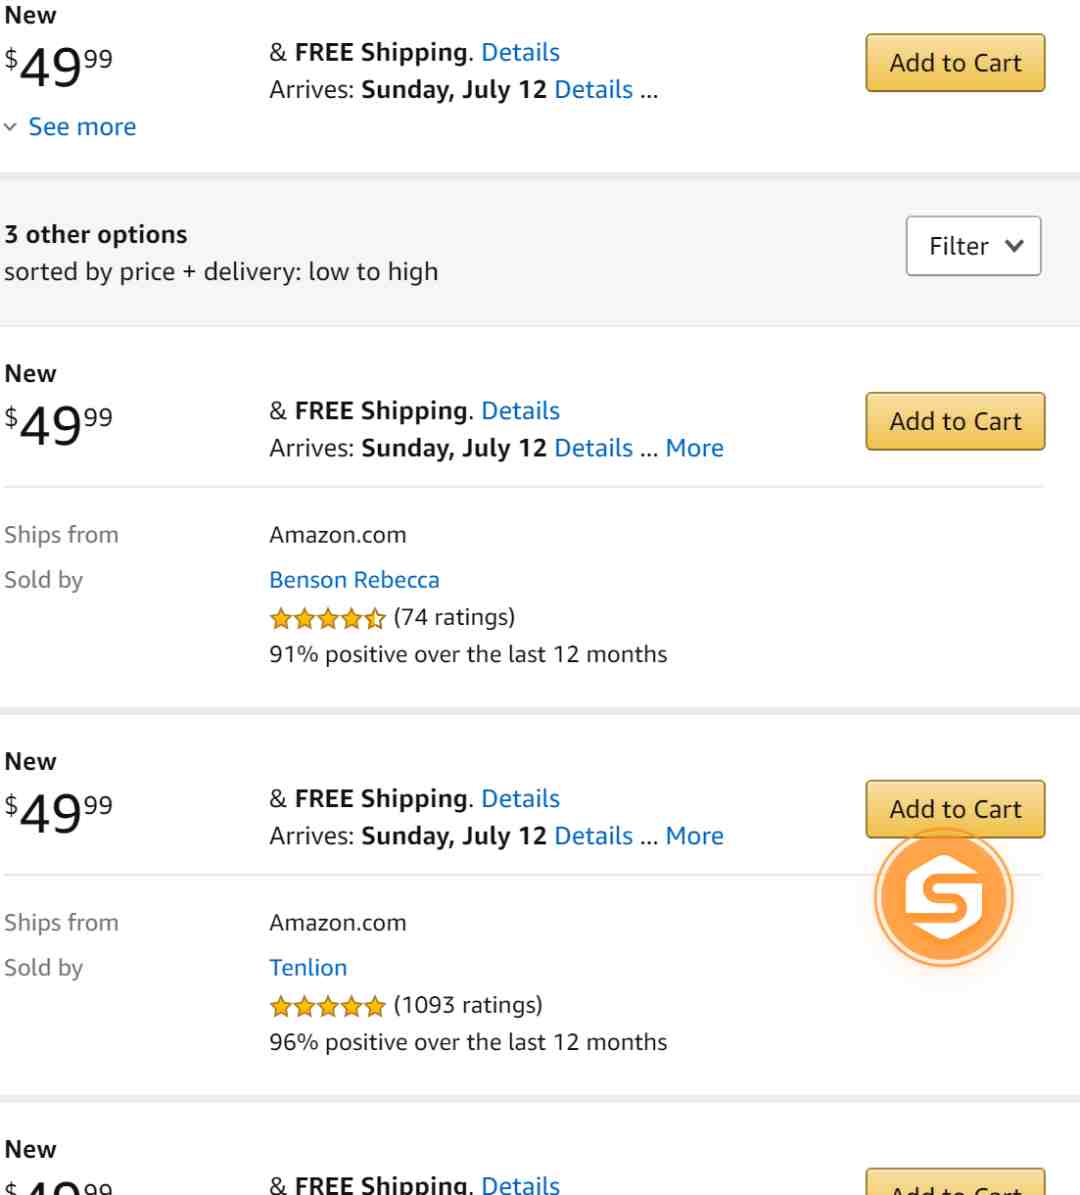
Task: Open FREE Shipping Details in bottom offer
Action: (521, 1184)
